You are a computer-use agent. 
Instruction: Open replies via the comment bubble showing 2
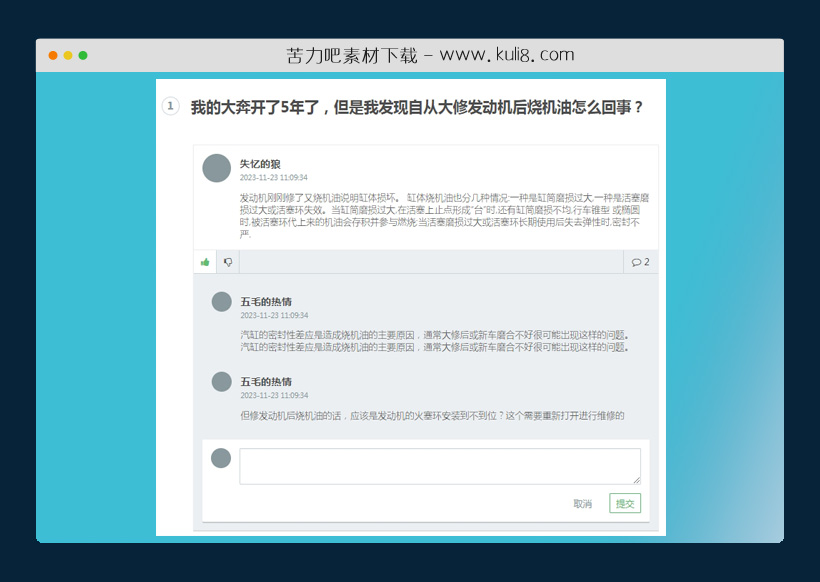(640, 261)
